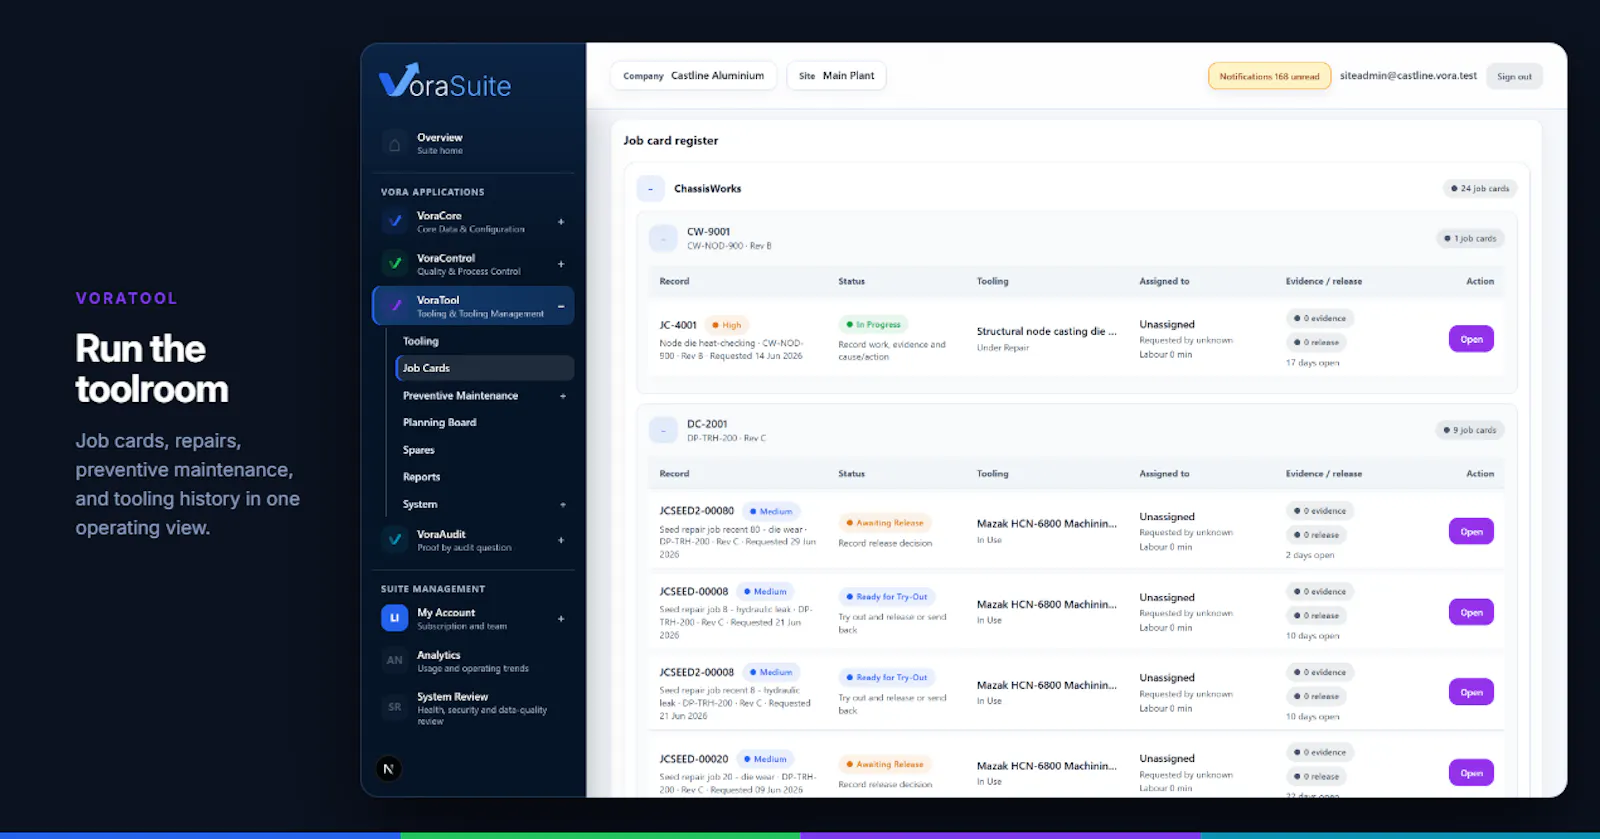The image size is (1600, 839).
Task: Click the 24 job cards badge
Action: point(1480,188)
